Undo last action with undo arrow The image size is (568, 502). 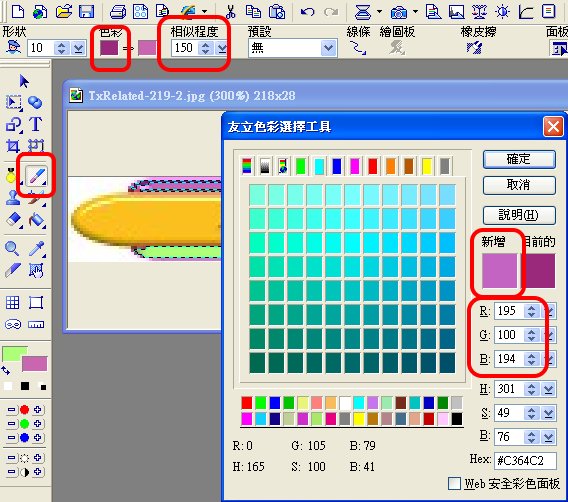(307, 12)
